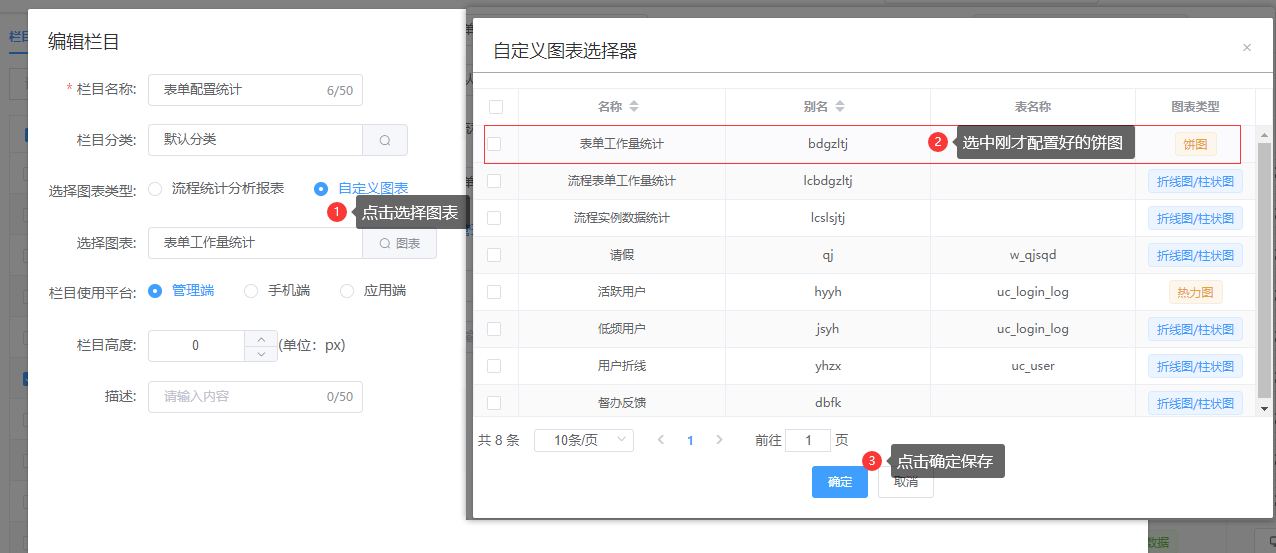Click the 确定 button to confirm
This screenshot has width=1276, height=553.
click(x=839, y=482)
